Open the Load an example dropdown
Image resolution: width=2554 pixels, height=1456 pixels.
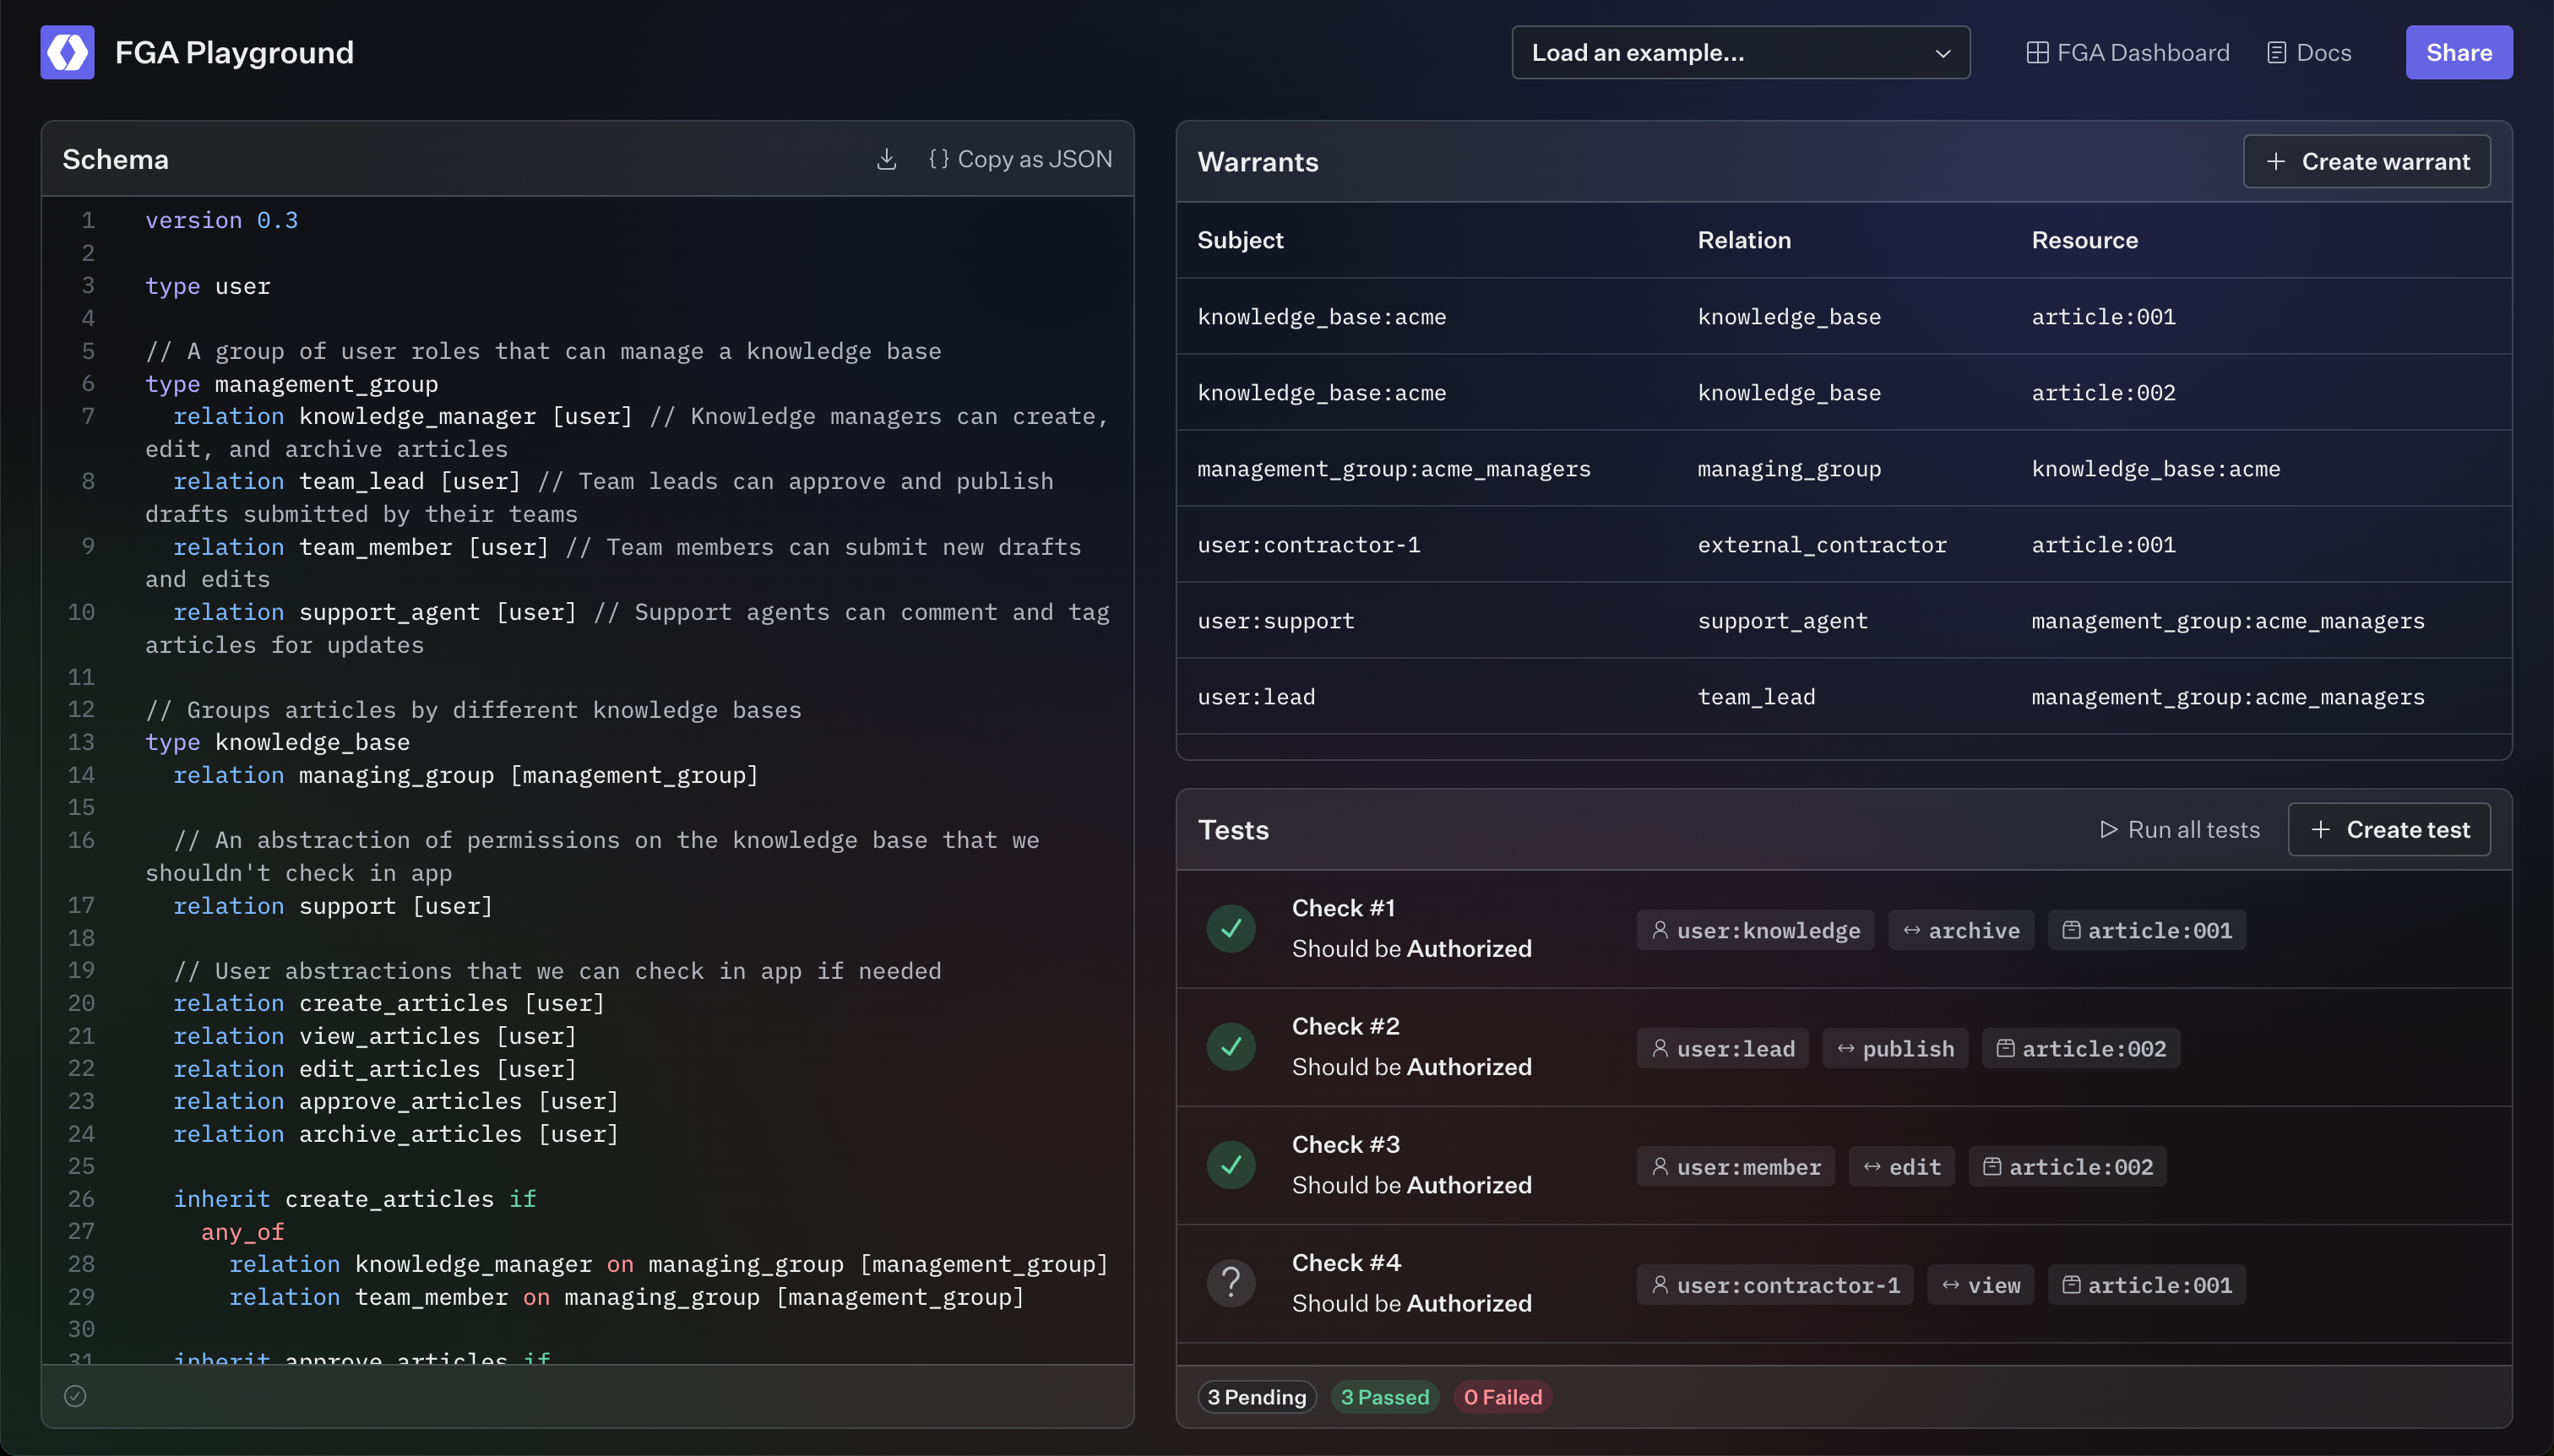1740,52
